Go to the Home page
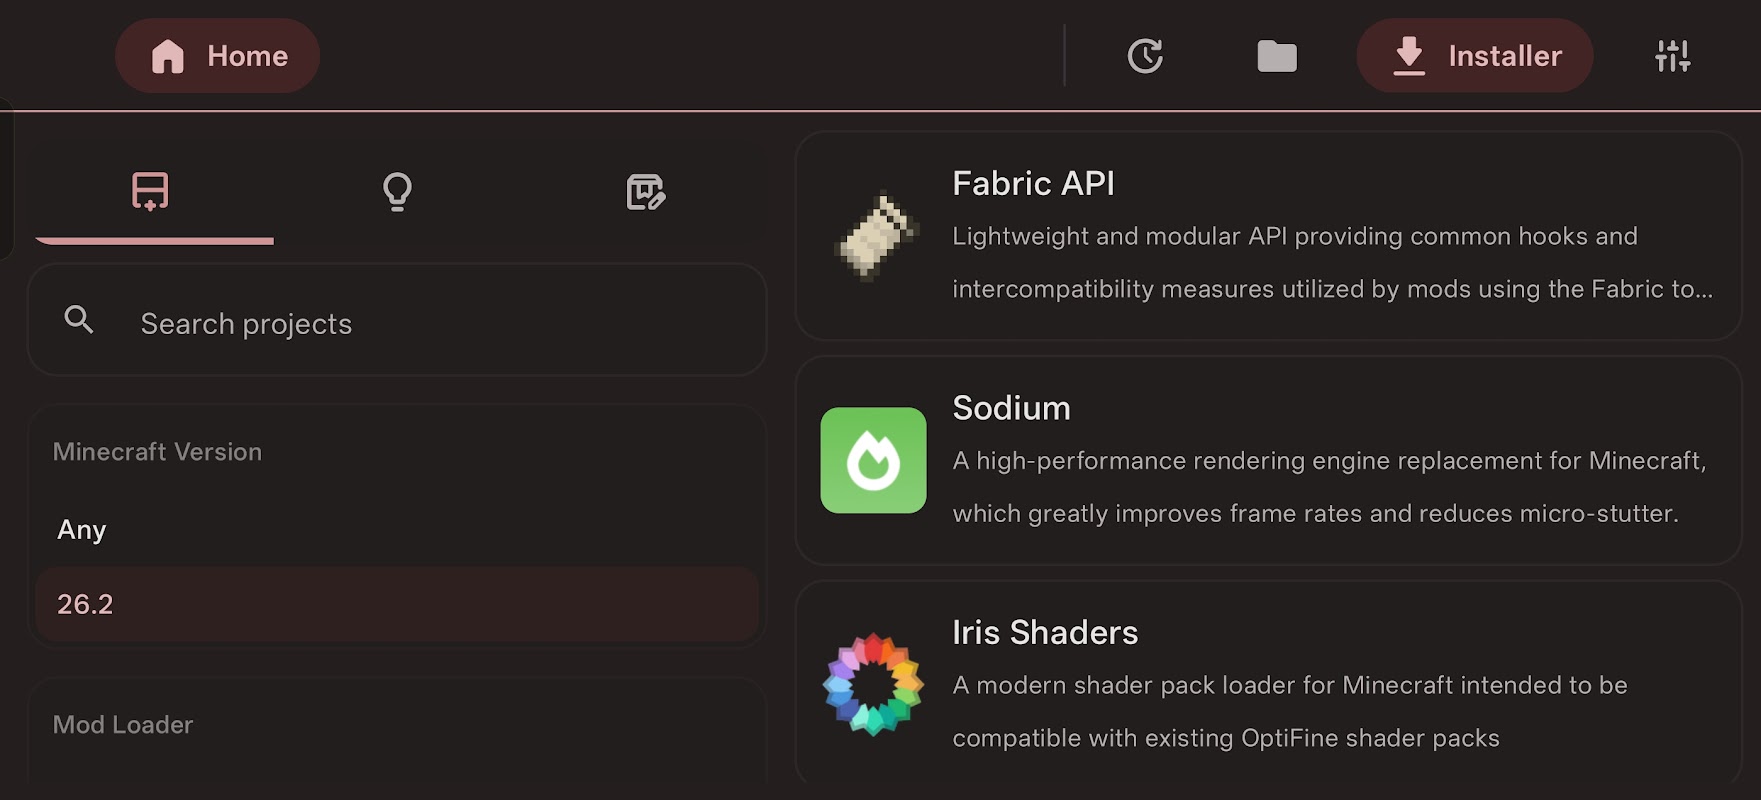This screenshot has width=1761, height=800. tap(217, 56)
